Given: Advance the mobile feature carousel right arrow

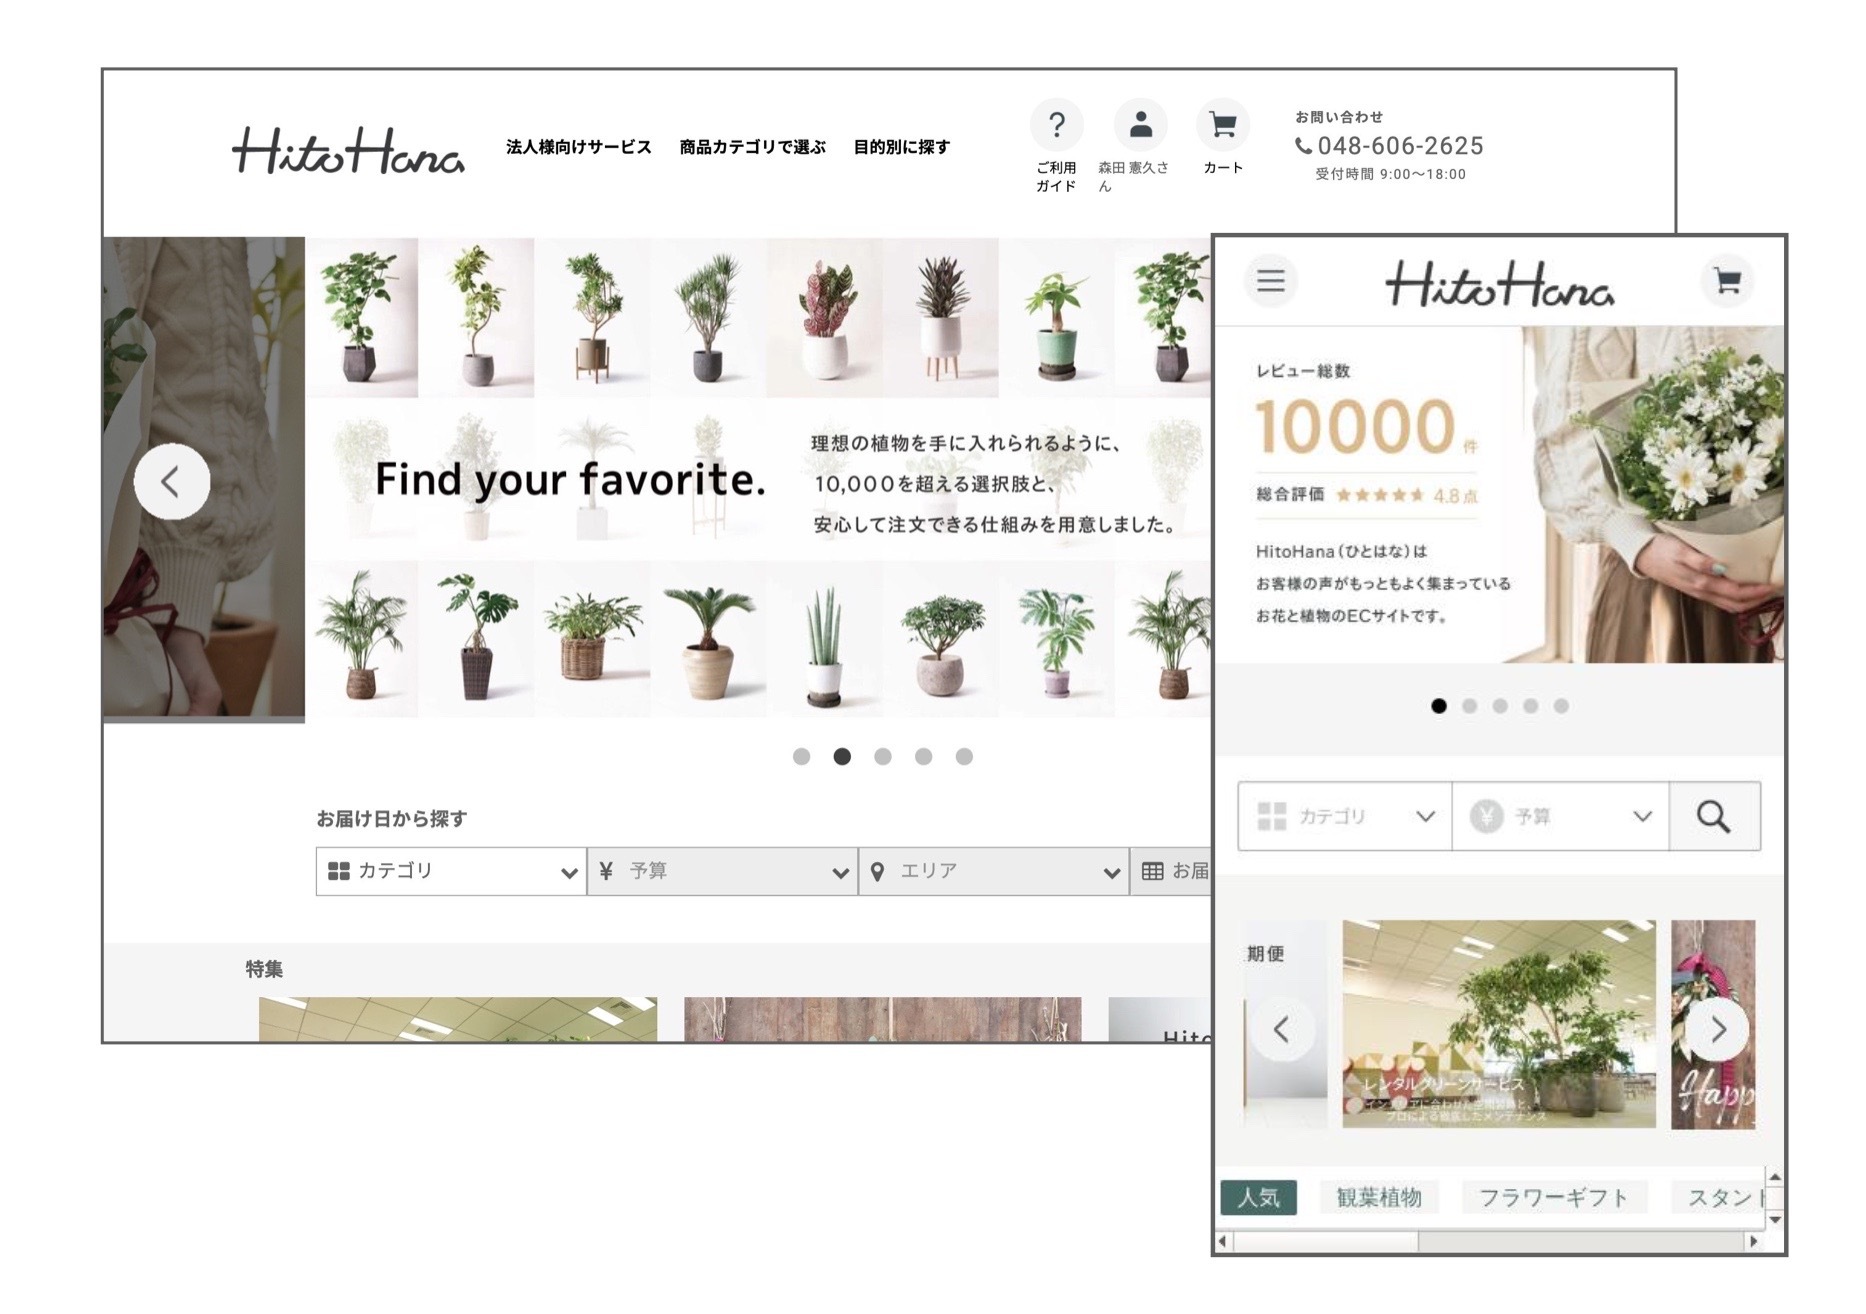Looking at the screenshot, I should [x=1718, y=1028].
